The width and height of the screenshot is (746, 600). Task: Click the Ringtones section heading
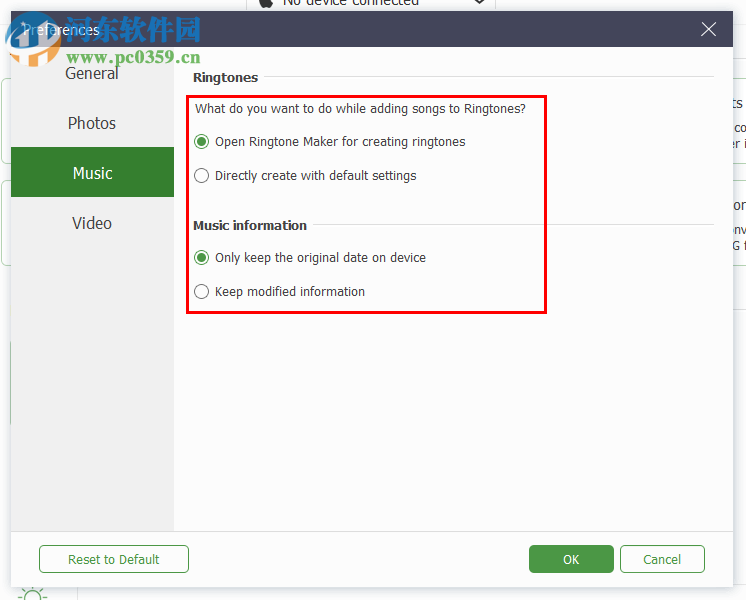[226, 78]
